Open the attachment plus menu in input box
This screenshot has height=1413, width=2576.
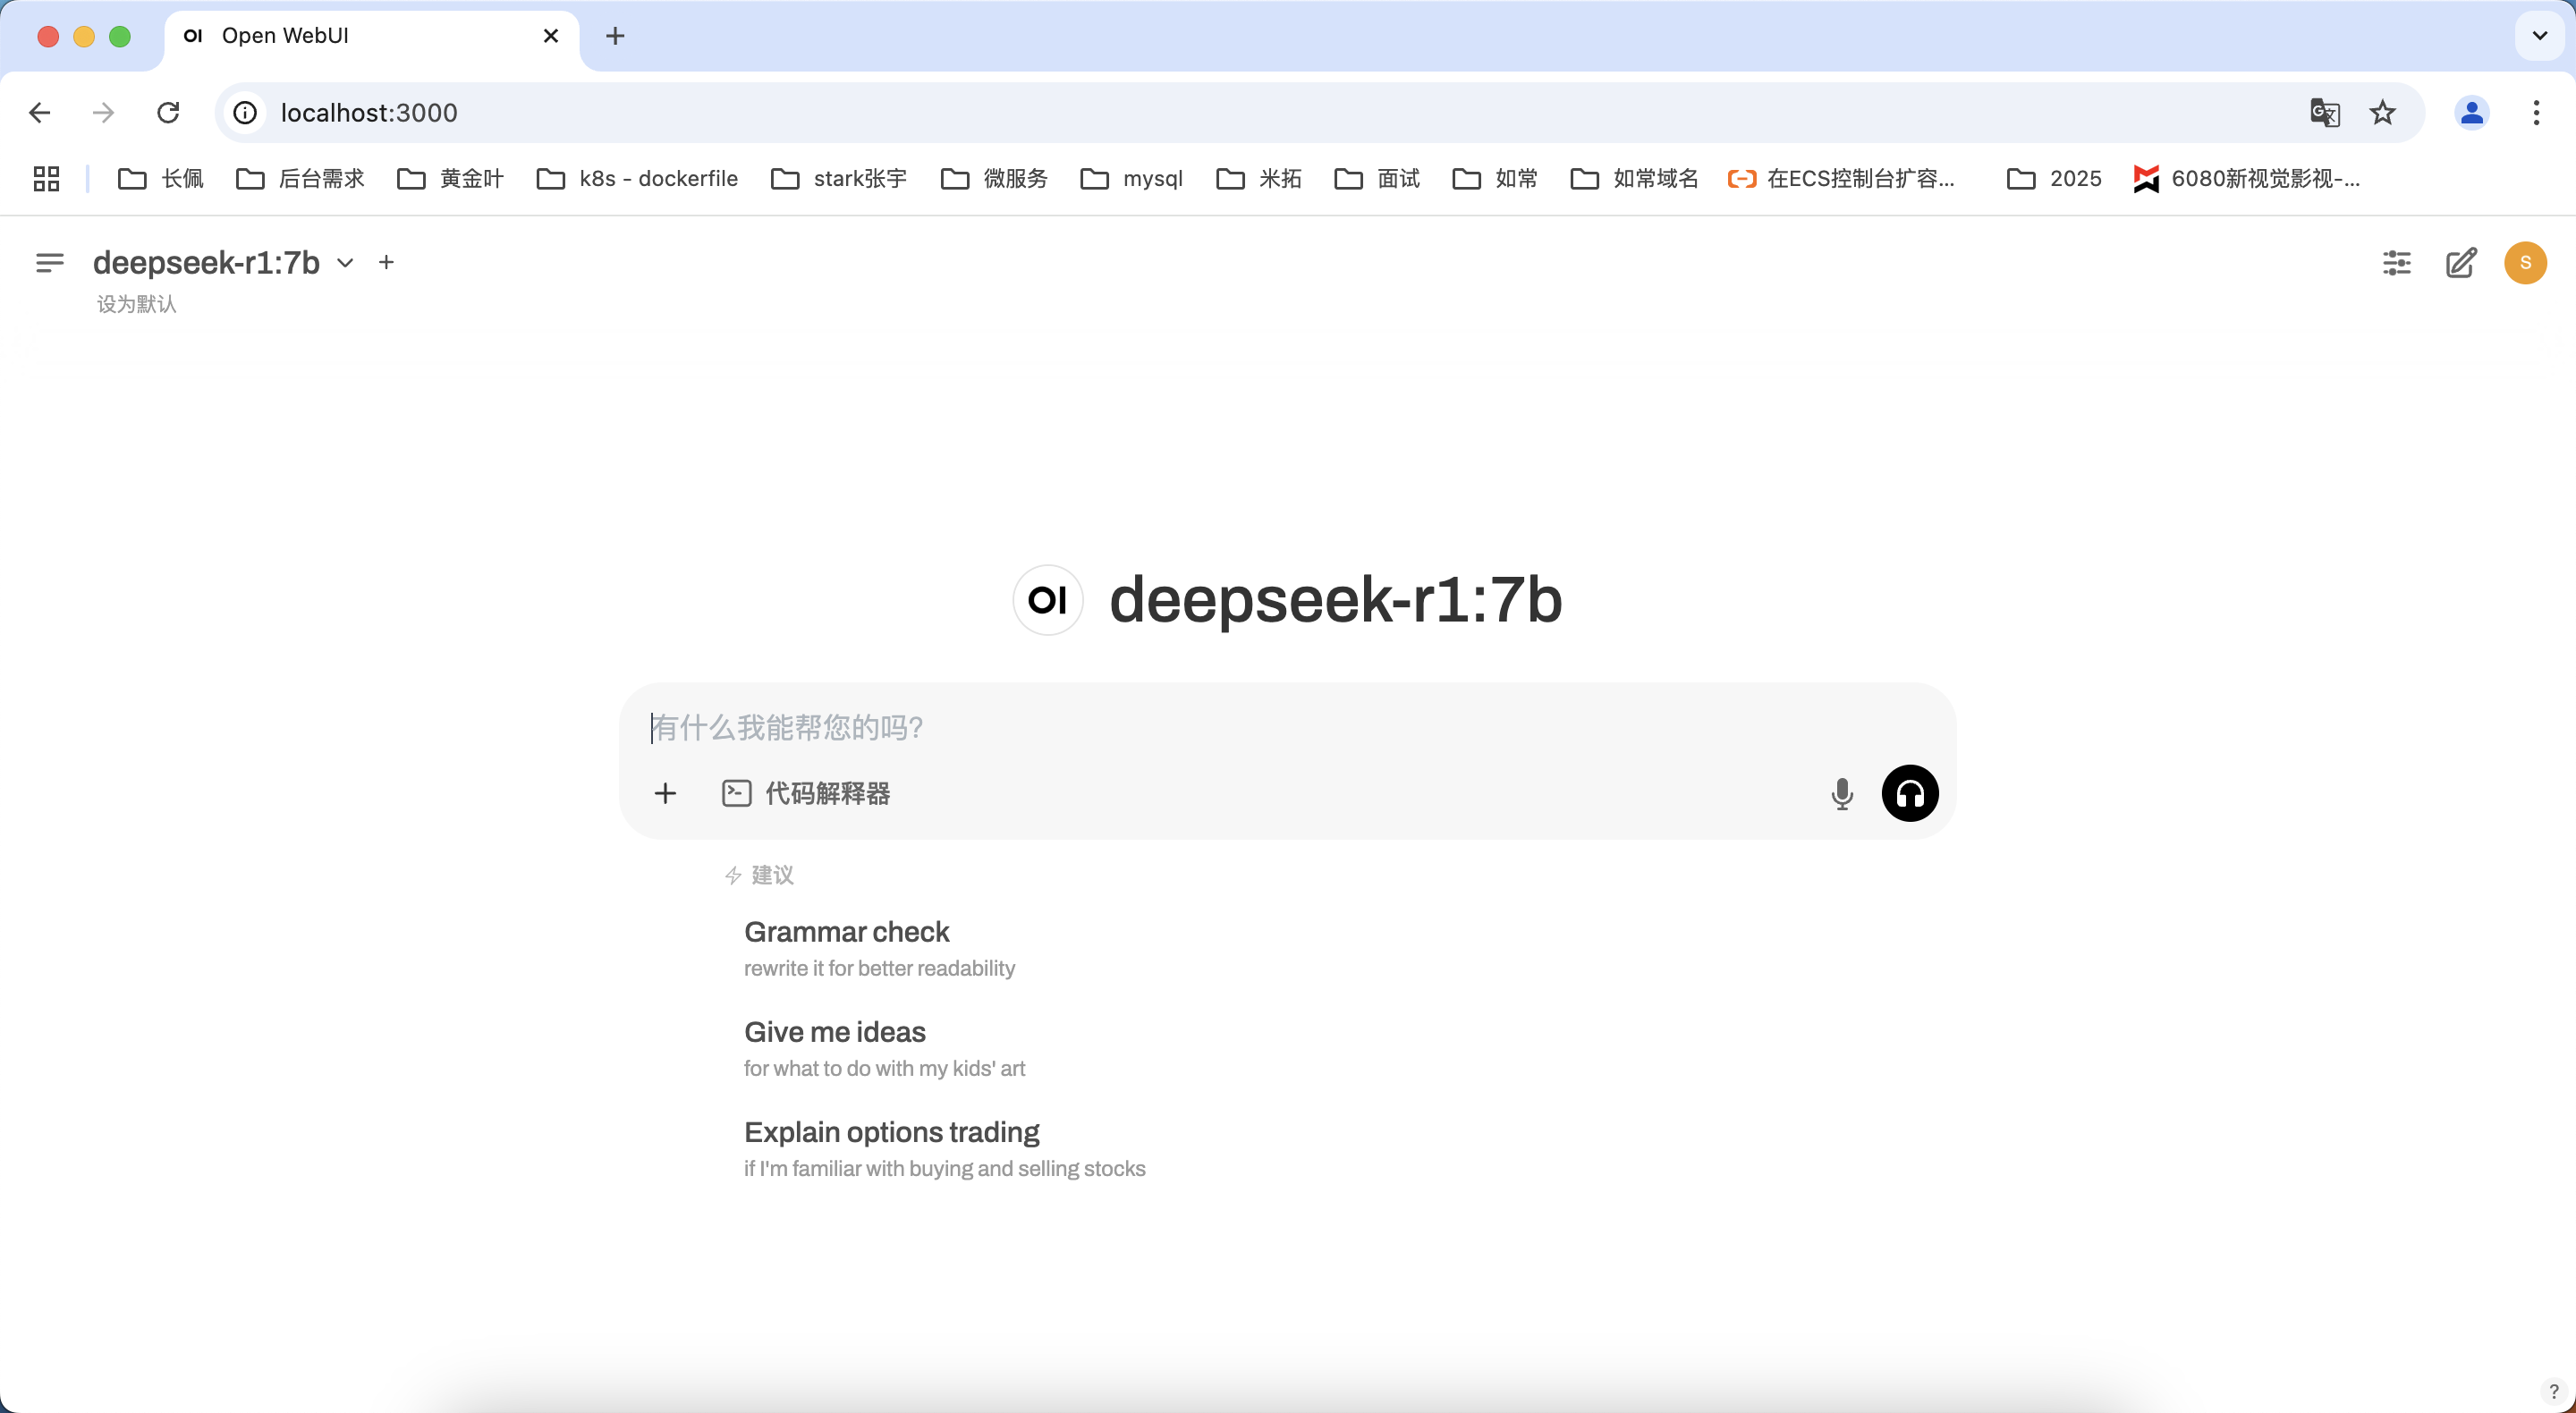(665, 793)
